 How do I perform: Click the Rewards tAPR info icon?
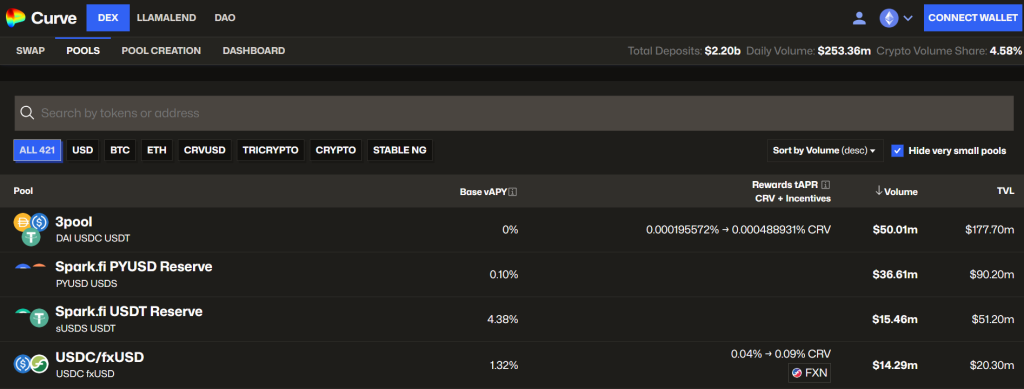click(x=826, y=185)
